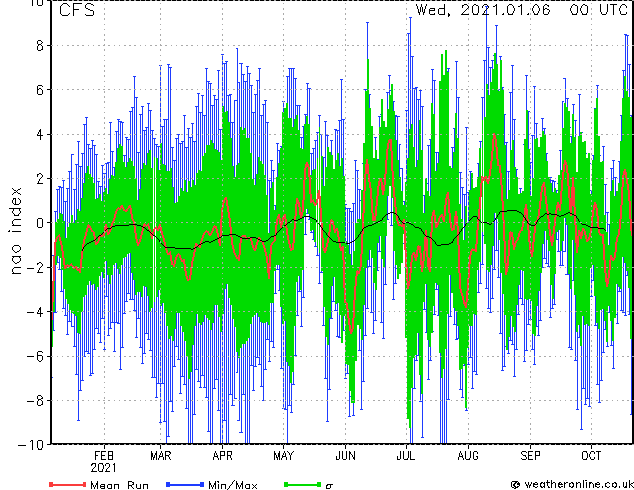Click the y-axis value 6
Screen dimensions: 634x490
40,90
